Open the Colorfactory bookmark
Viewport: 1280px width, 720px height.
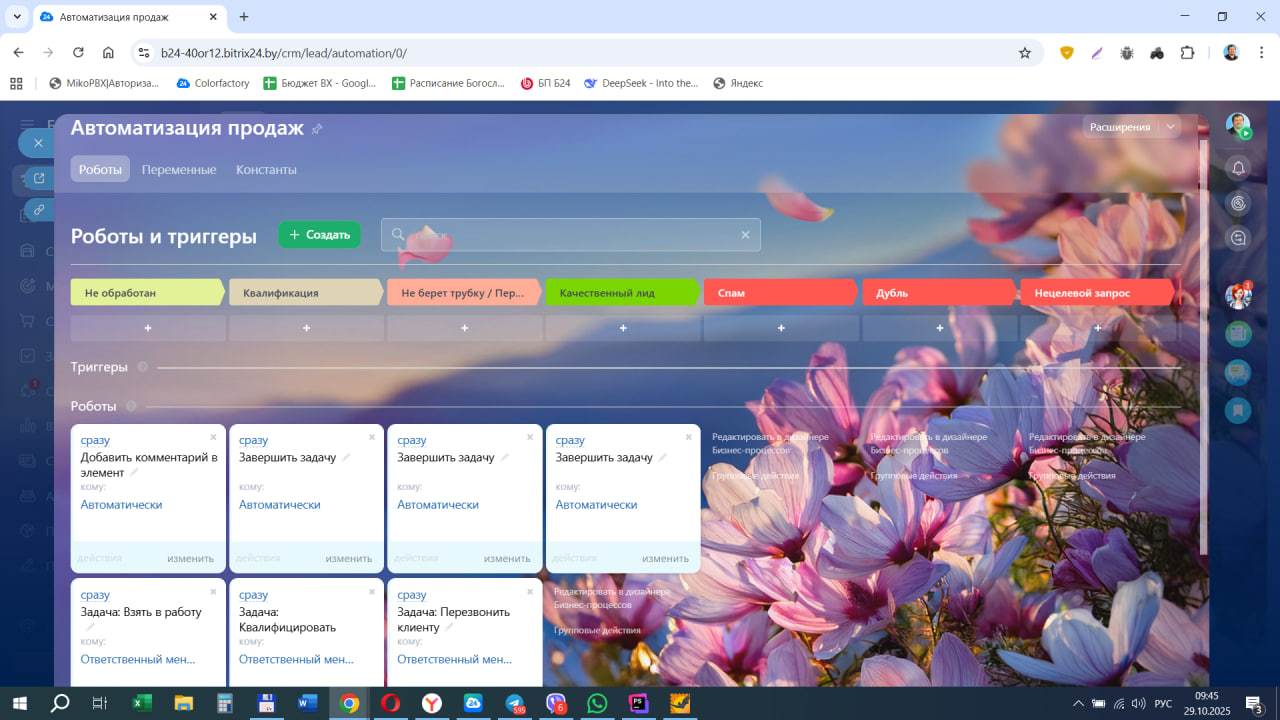(213, 83)
